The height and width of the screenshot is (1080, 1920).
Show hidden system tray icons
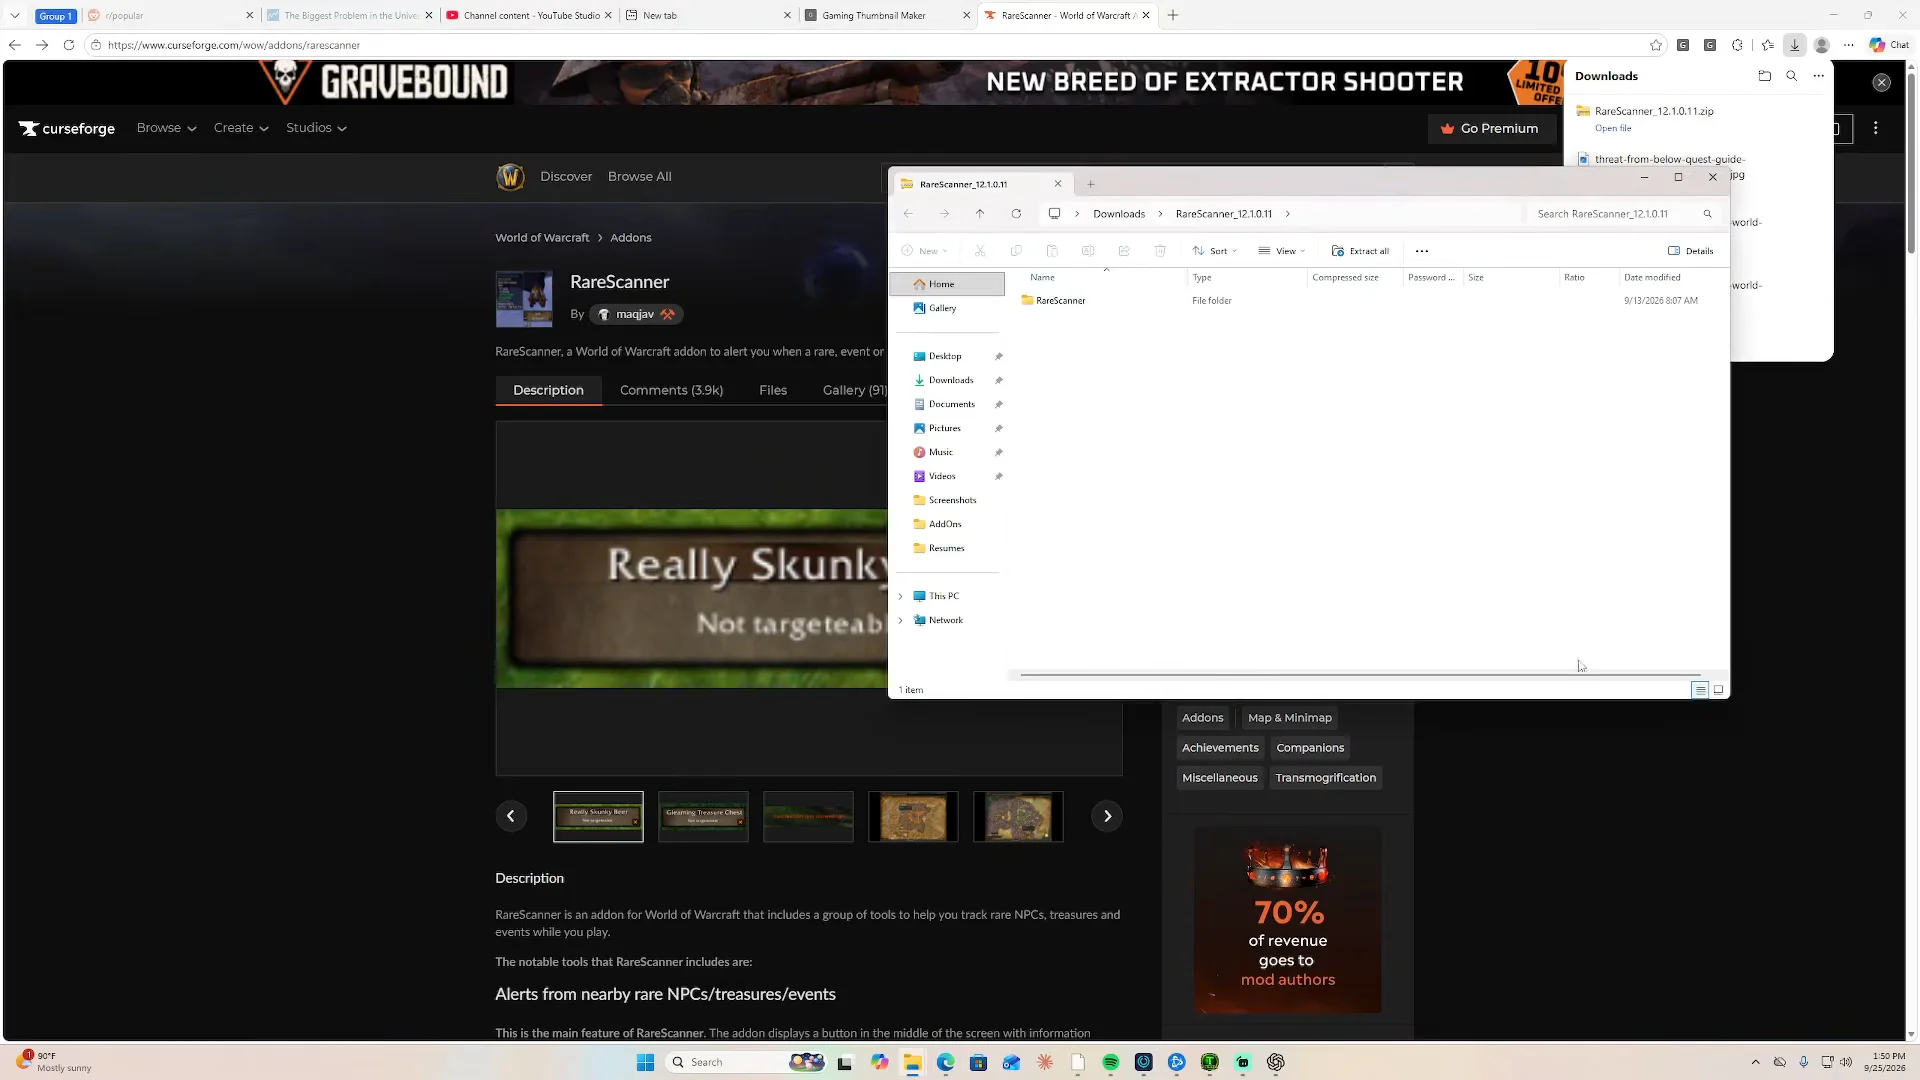(x=1755, y=1062)
